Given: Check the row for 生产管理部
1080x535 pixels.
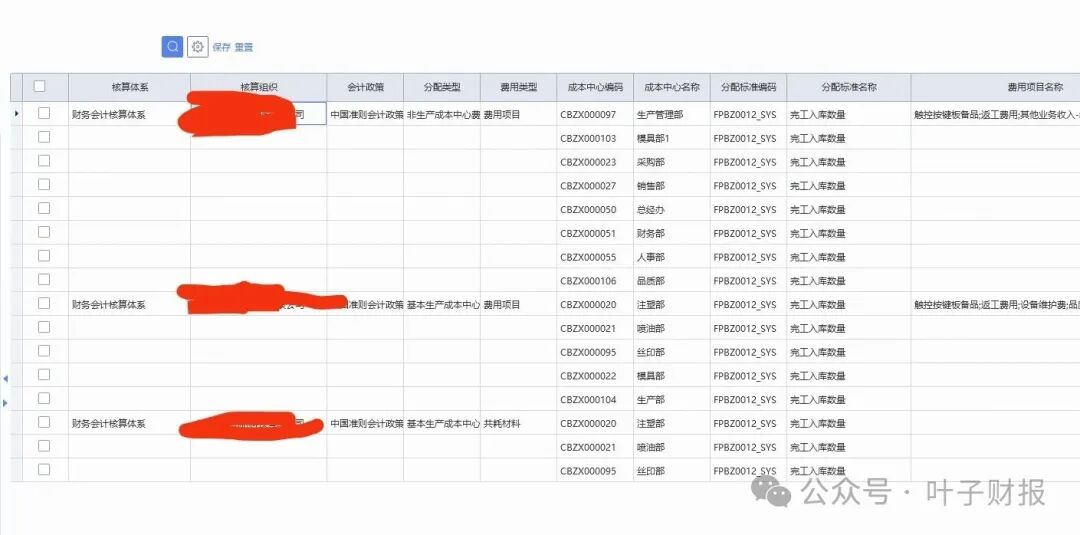Looking at the screenshot, I should coord(44,114).
